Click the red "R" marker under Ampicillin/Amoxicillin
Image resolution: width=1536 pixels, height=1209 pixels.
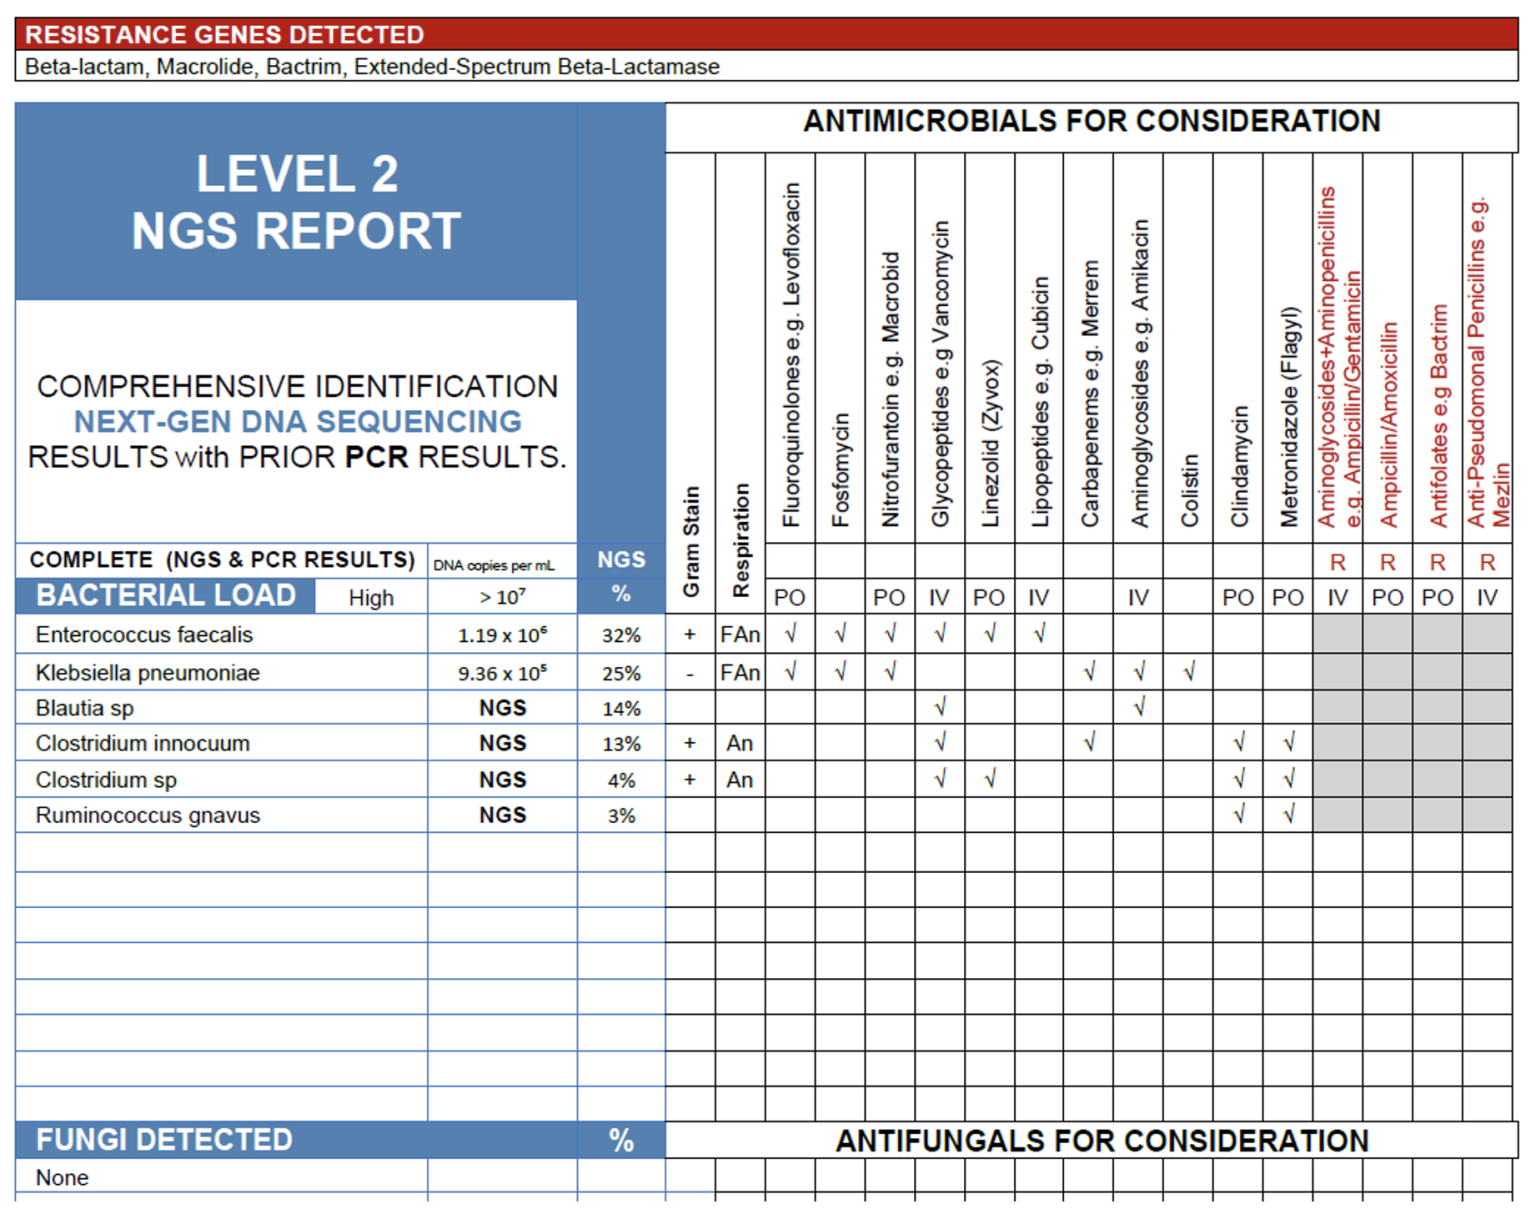(1387, 563)
